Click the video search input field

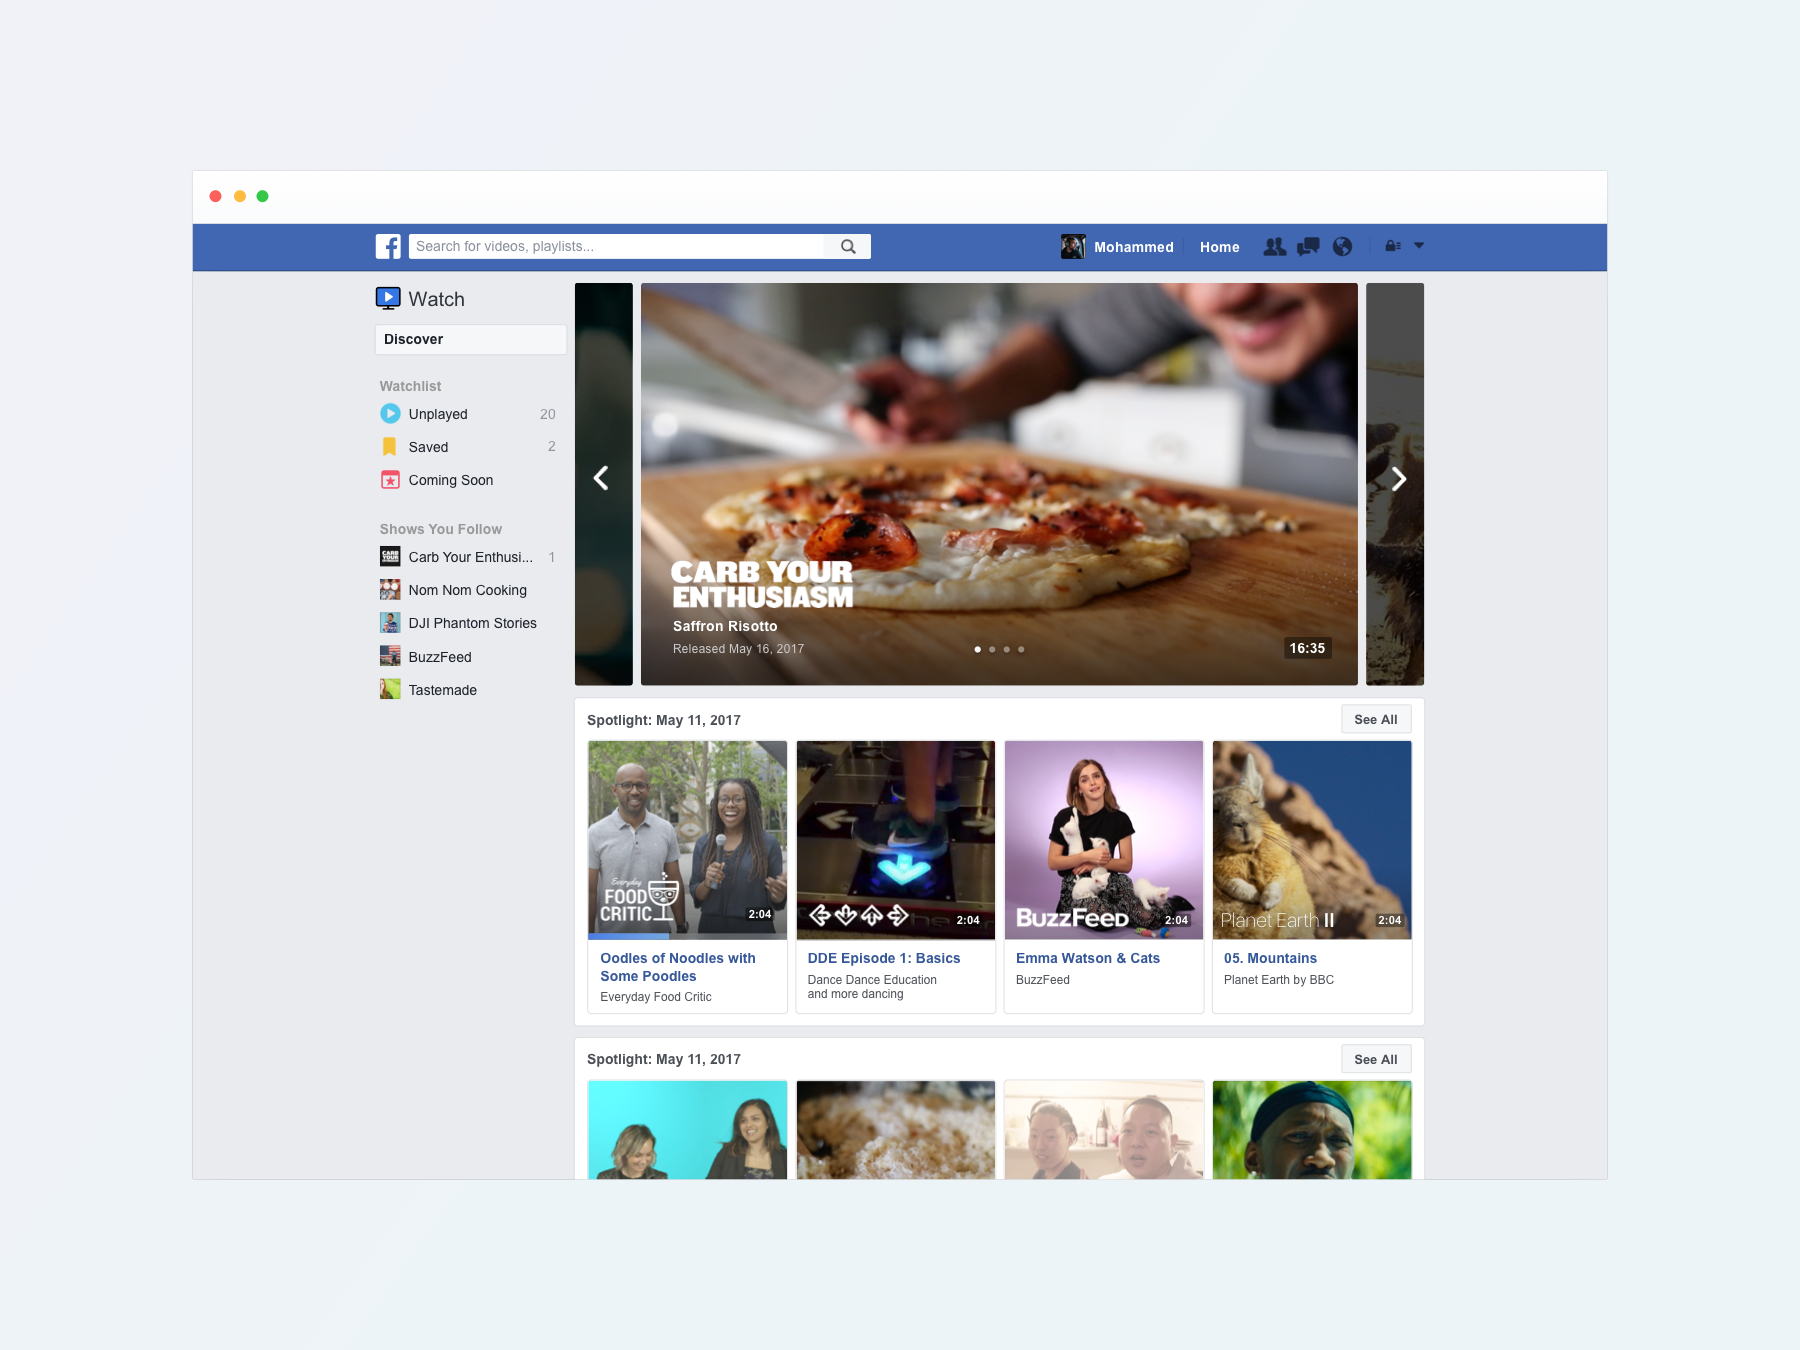tap(616, 247)
